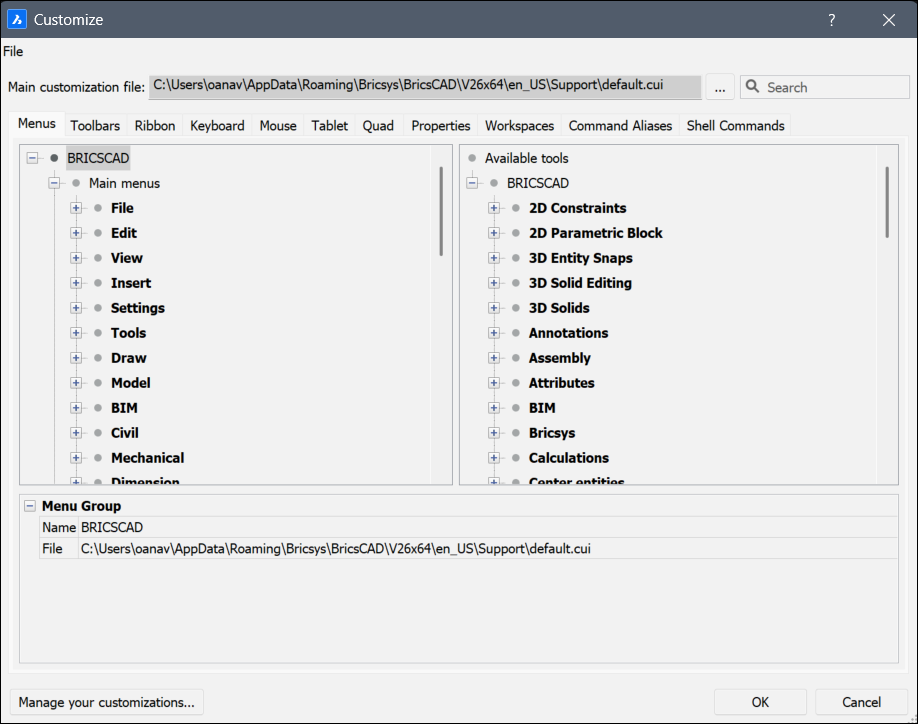Viewport: 918px width, 724px height.
Task: Open the File menu
Action: (13, 51)
